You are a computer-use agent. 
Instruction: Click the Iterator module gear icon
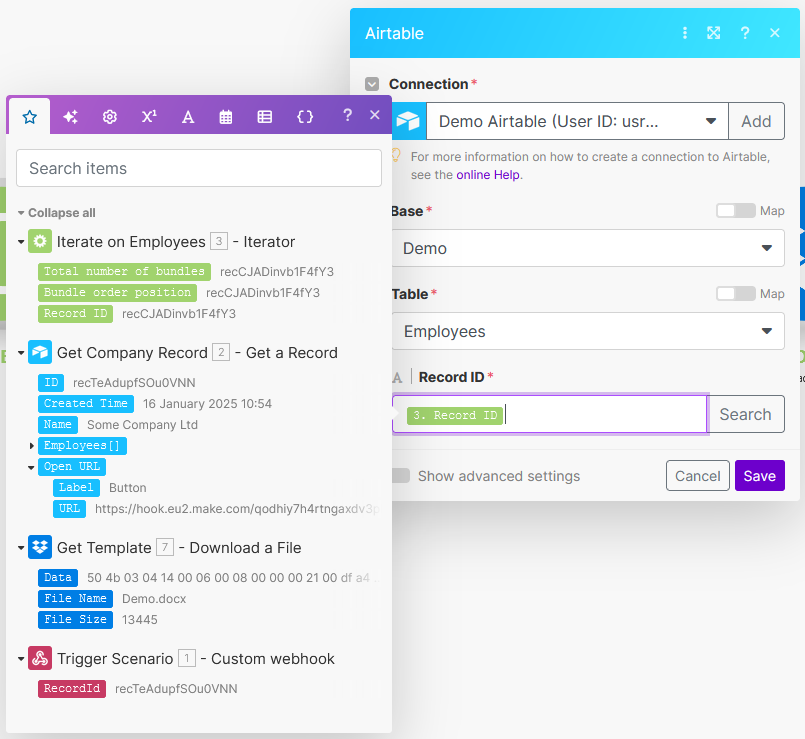click(x=40, y=241)
